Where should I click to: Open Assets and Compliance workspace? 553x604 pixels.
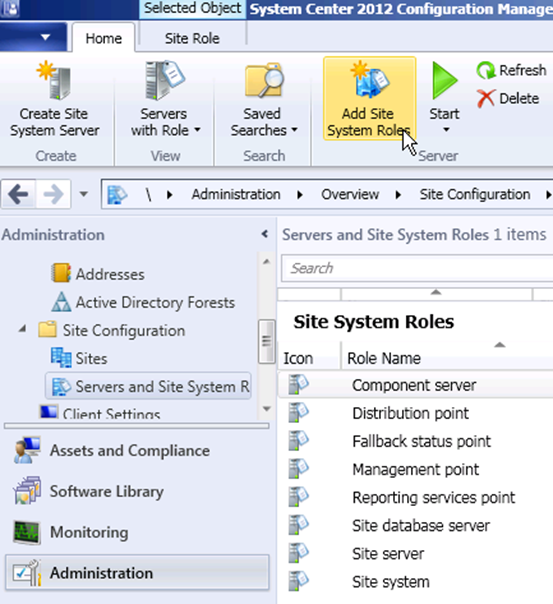[112, 451]
